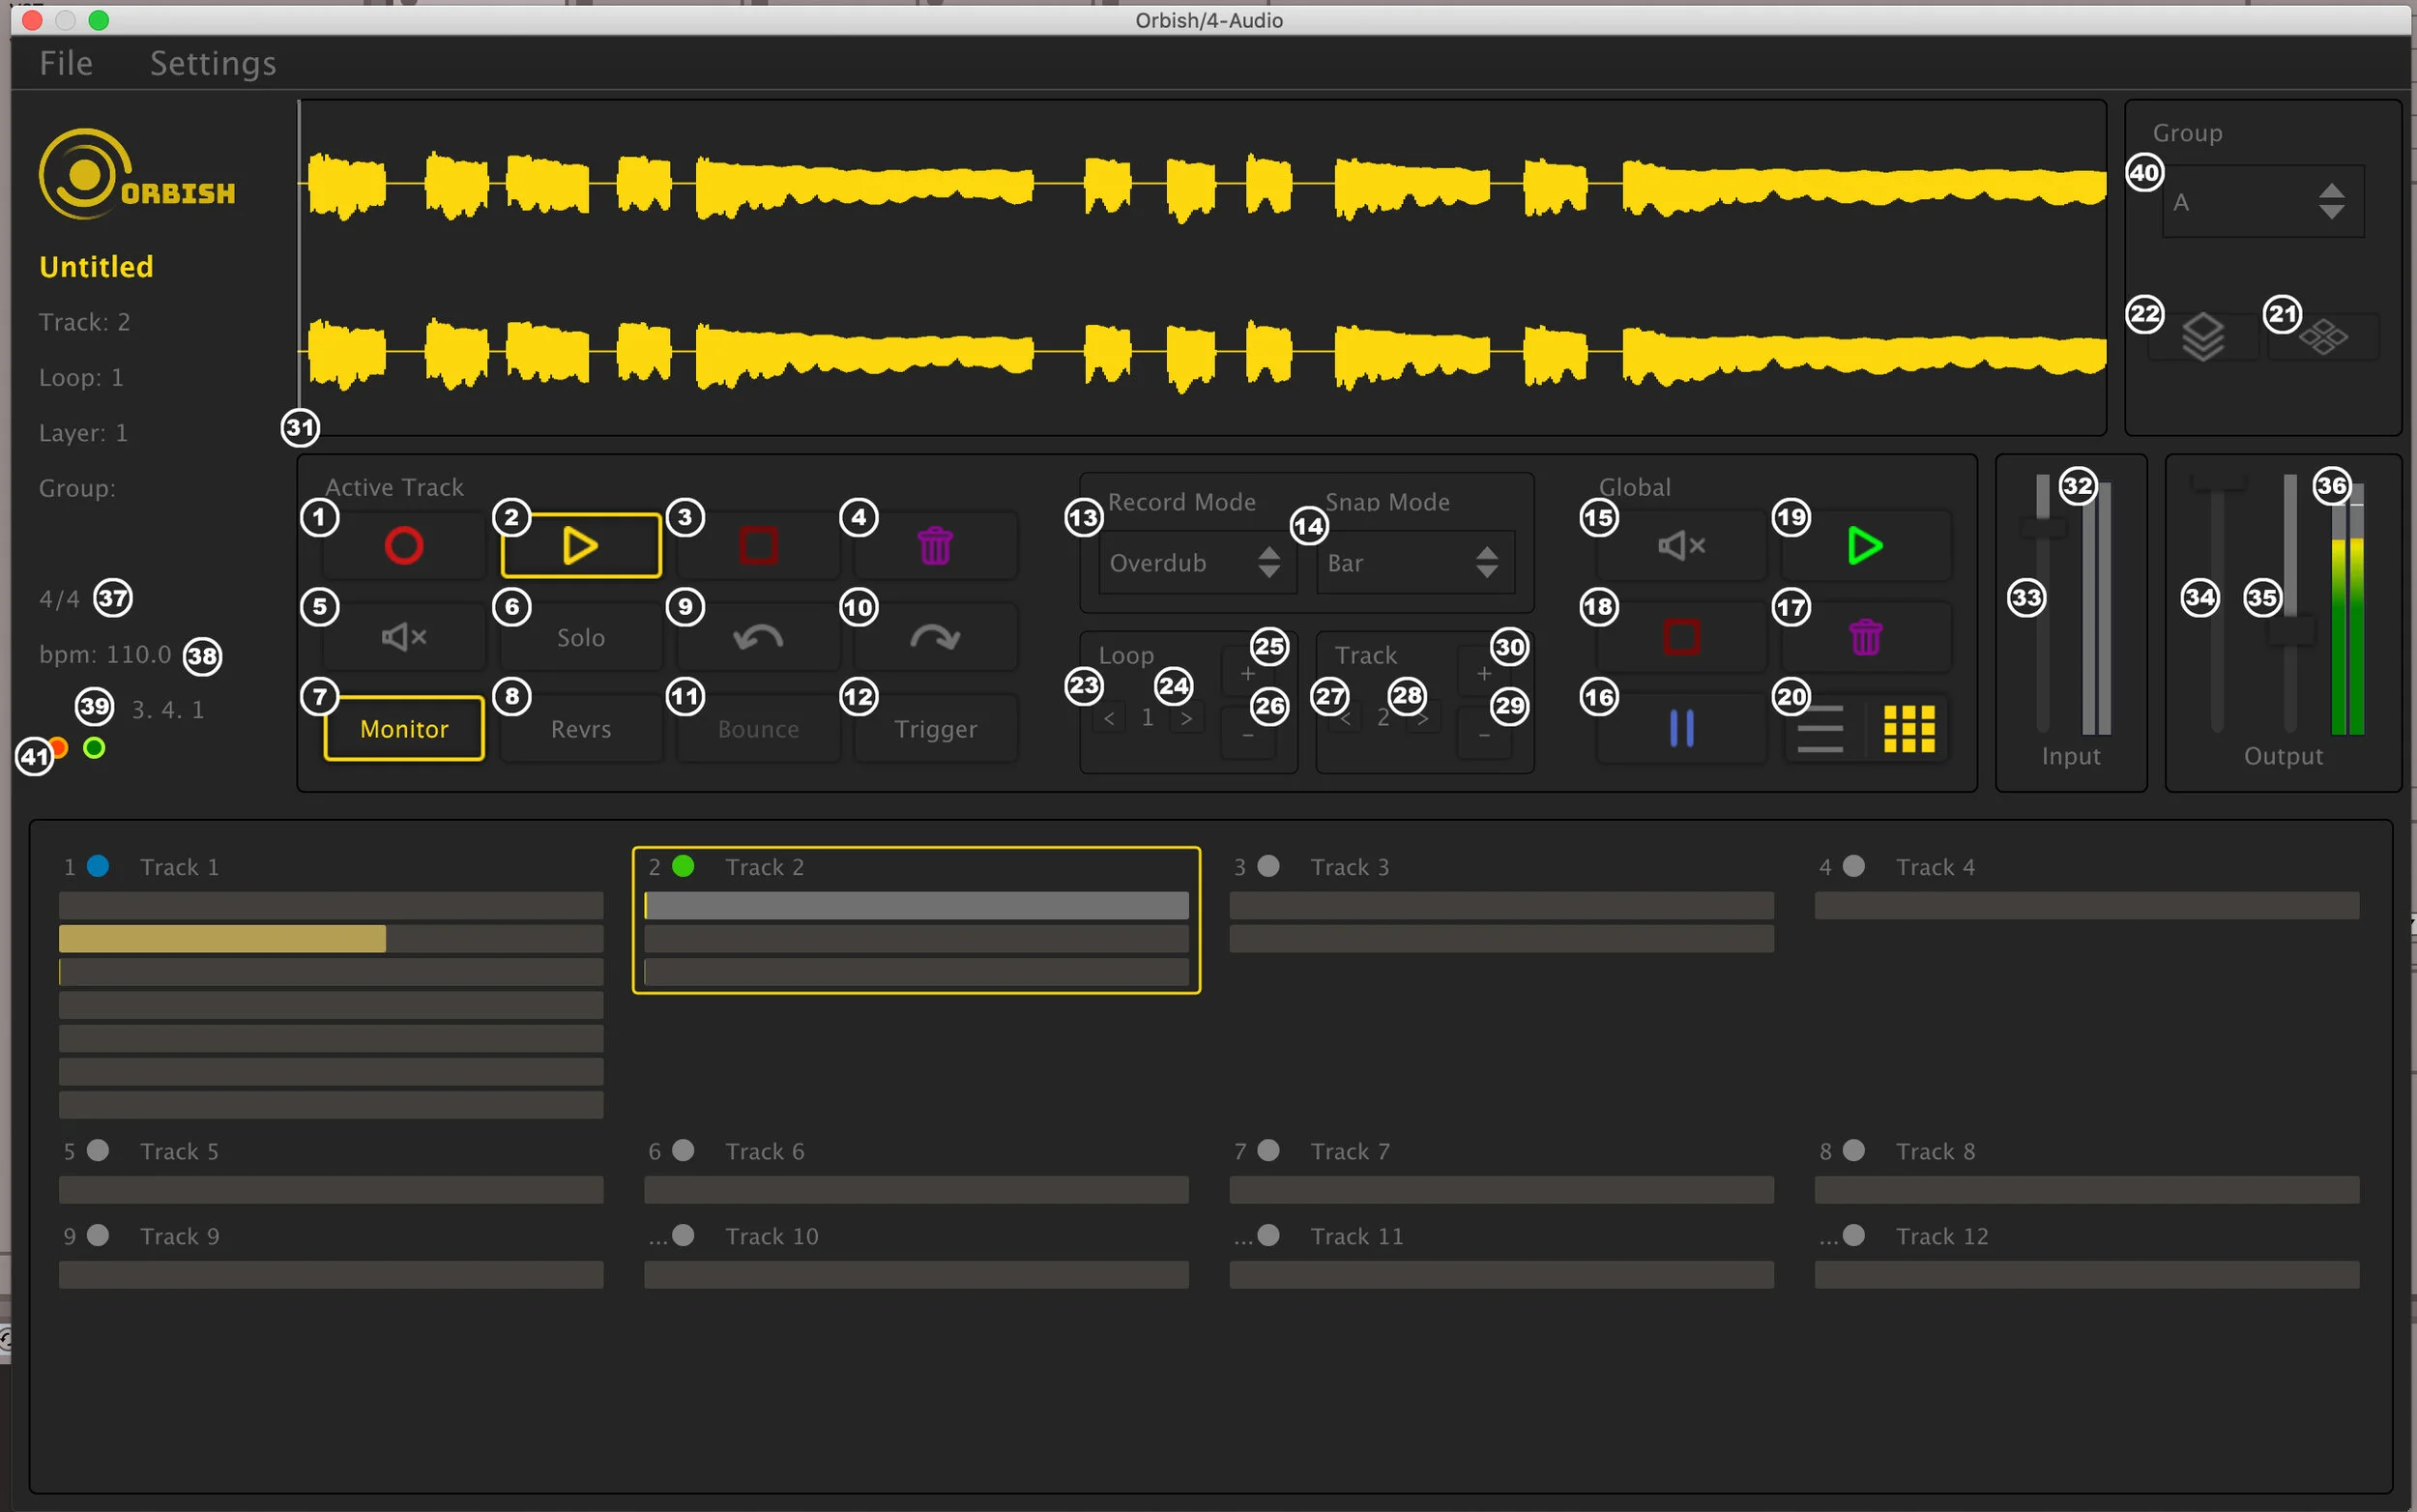
Task: Select the Track 9 label
Action: point(179,1236)
